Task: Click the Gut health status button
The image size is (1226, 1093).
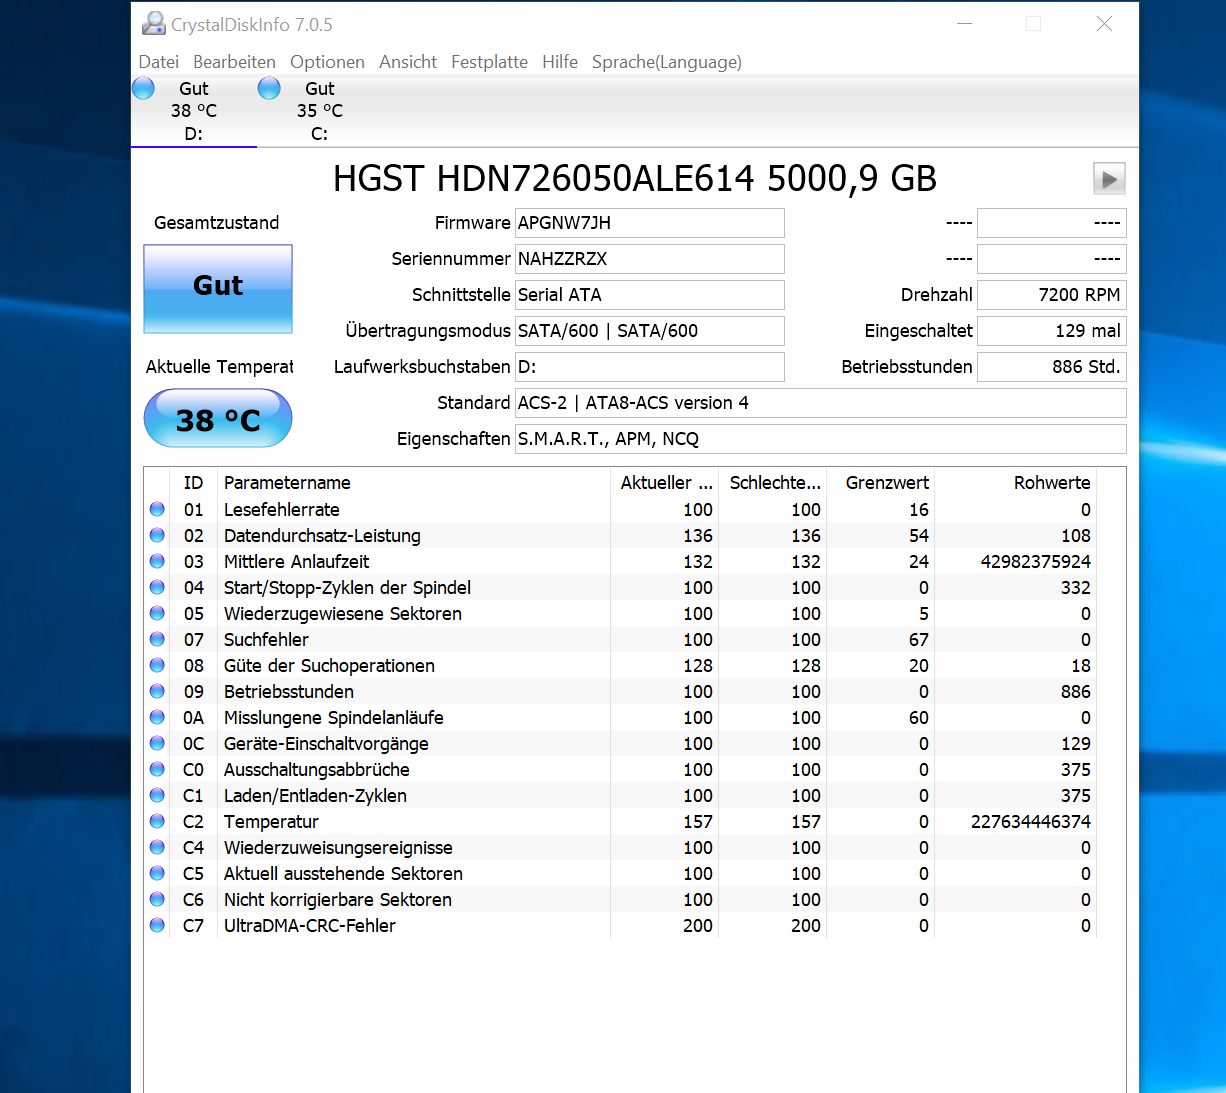Action: (x=218, y=288)
